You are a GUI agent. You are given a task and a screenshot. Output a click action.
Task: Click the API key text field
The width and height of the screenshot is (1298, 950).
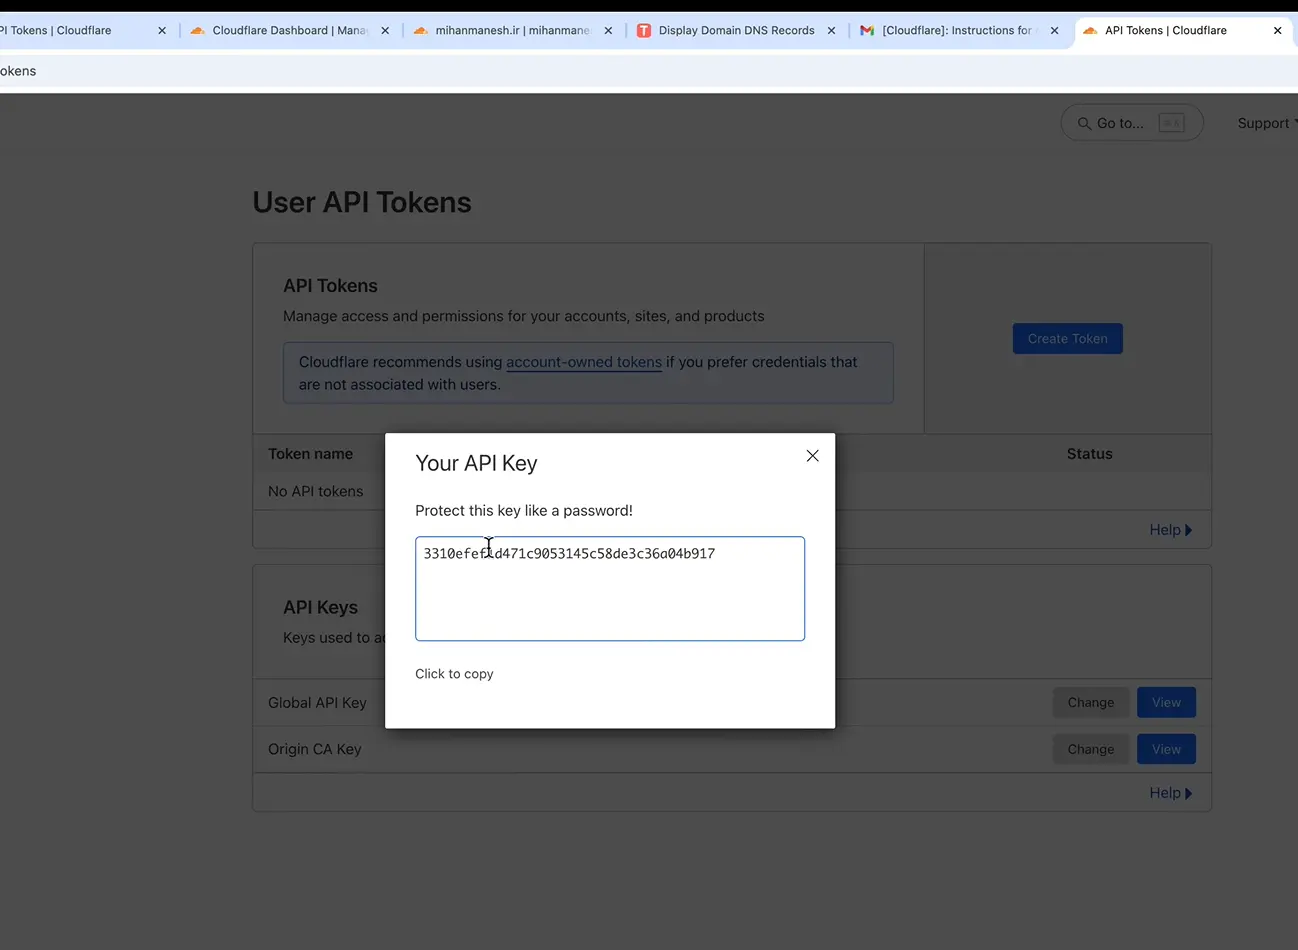click(x=610, y=589)
